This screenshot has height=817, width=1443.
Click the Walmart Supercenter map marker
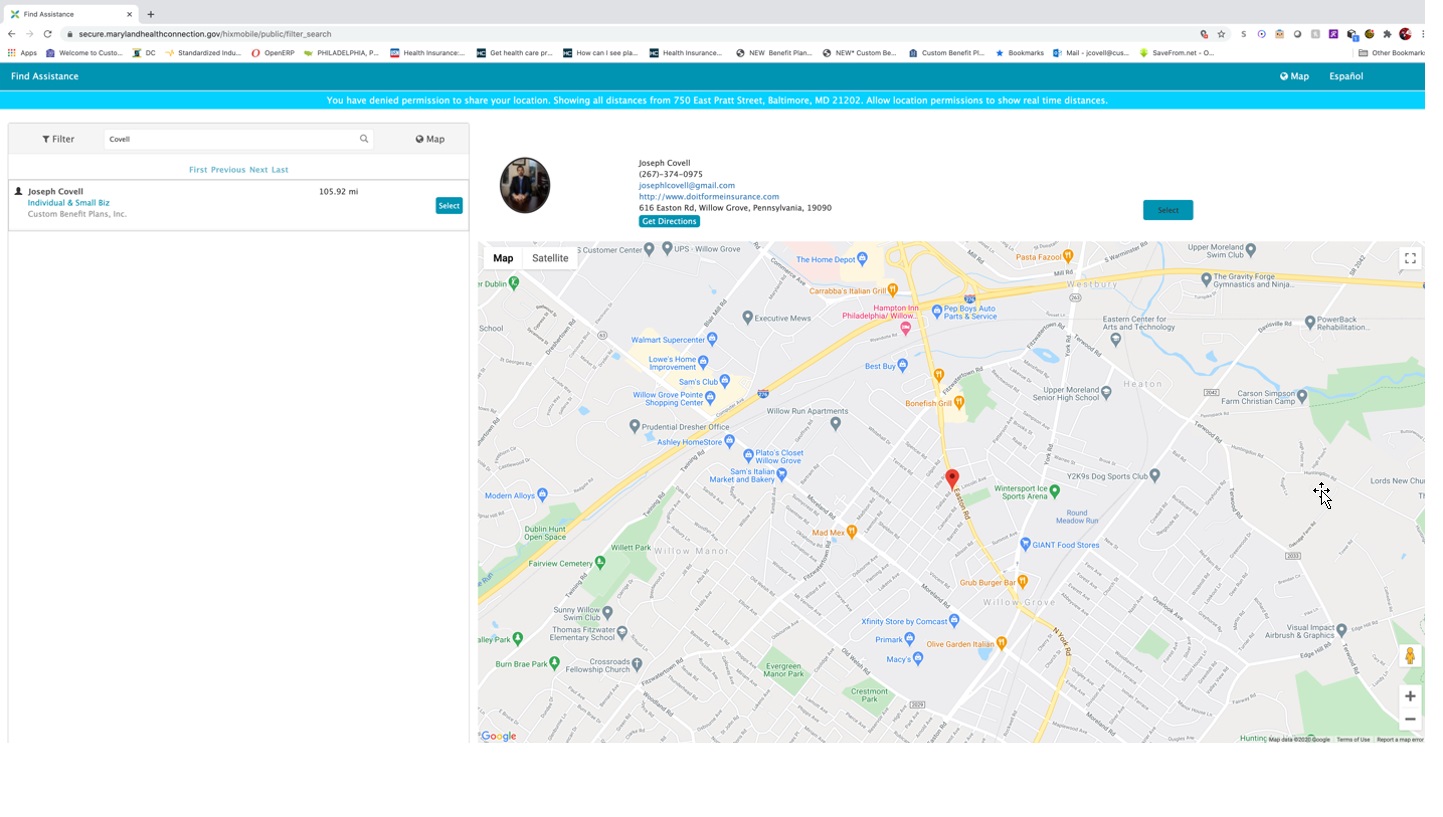(x=712, y=340)
